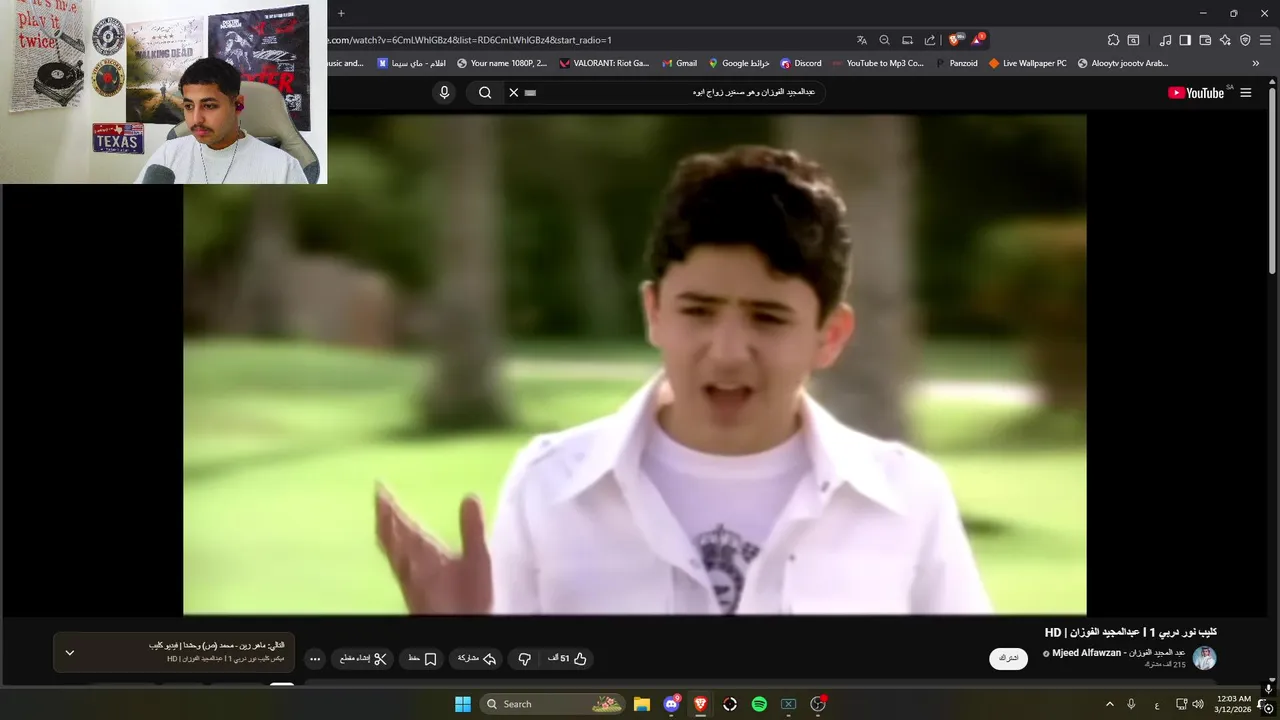Click the cast media icon in address bar
The height and width of the screenshot is (720, 1280).
click(x=907, y=40)
